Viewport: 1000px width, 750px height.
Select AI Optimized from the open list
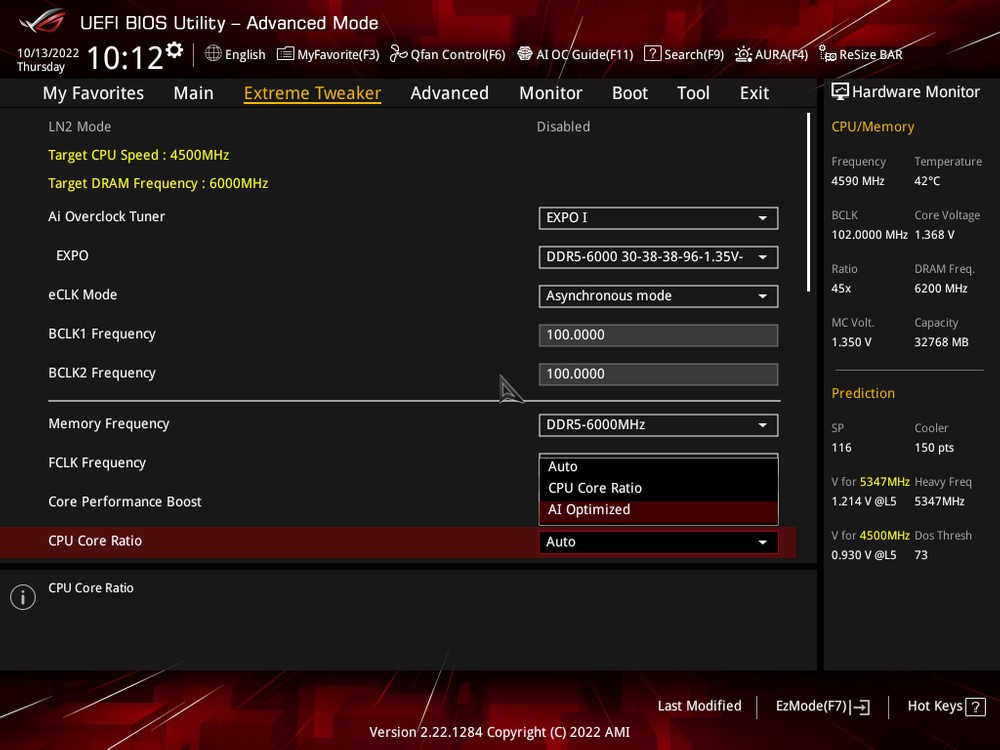589,510
